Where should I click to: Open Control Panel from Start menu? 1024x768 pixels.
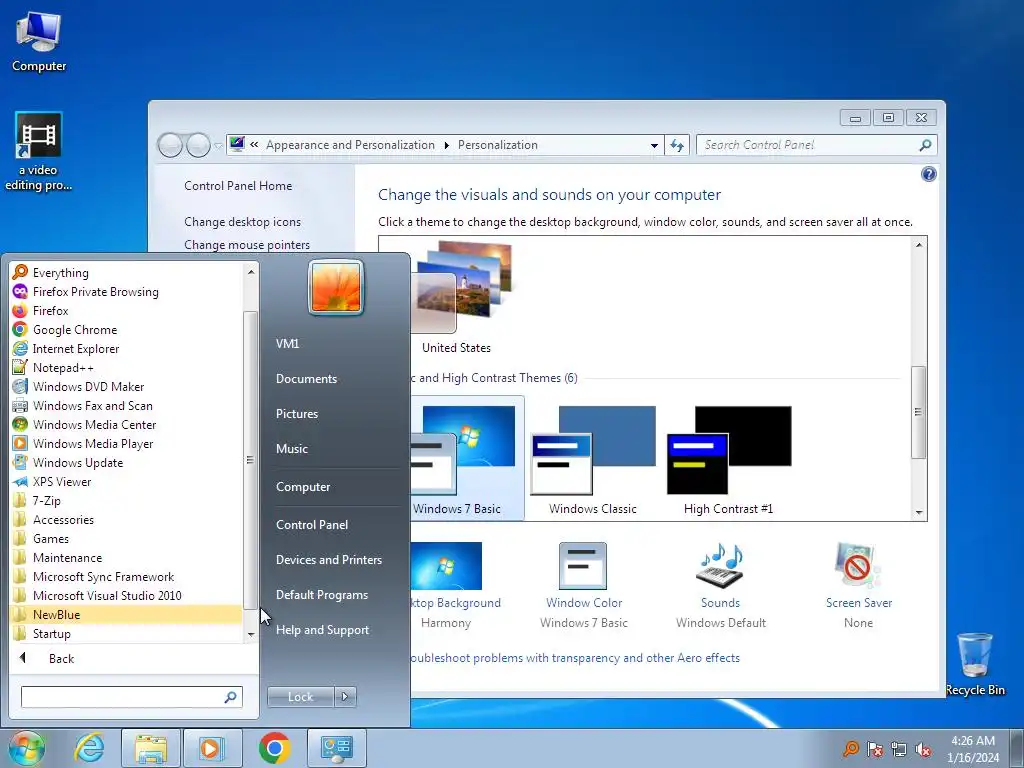pyautogui.click(x=312, y=524)
